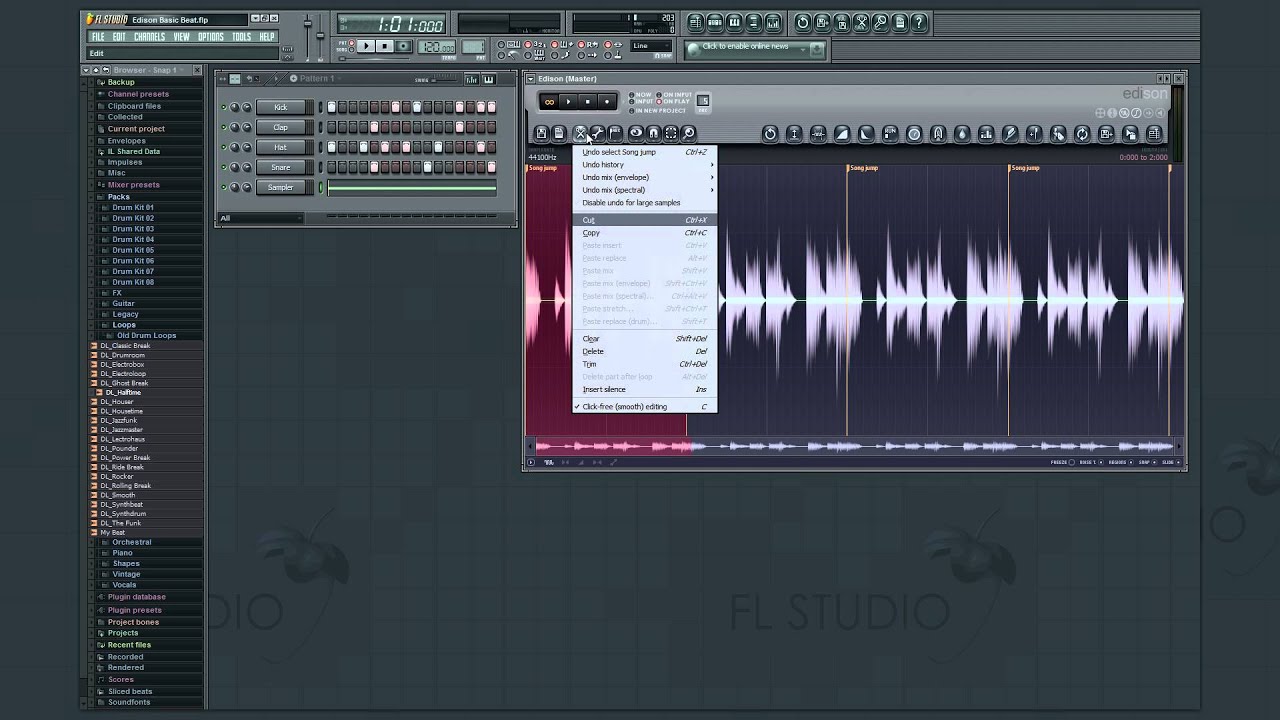Click the main transport play button
The height and width of the screenshot is (720, 1280).
[366, 46]
